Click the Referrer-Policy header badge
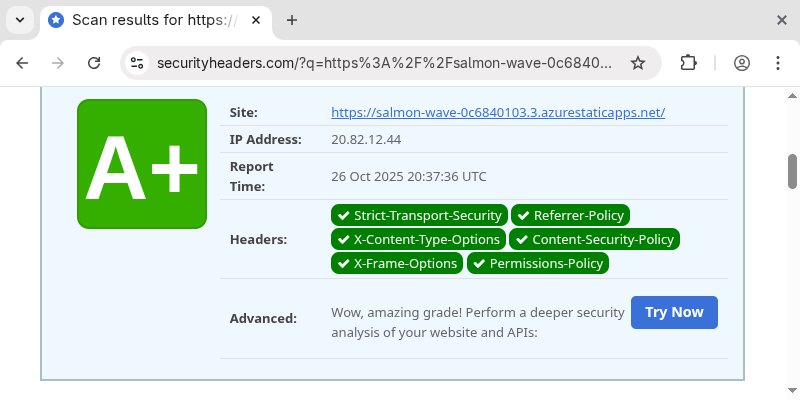This screenshot has height=400, width=800. (570, 215)
